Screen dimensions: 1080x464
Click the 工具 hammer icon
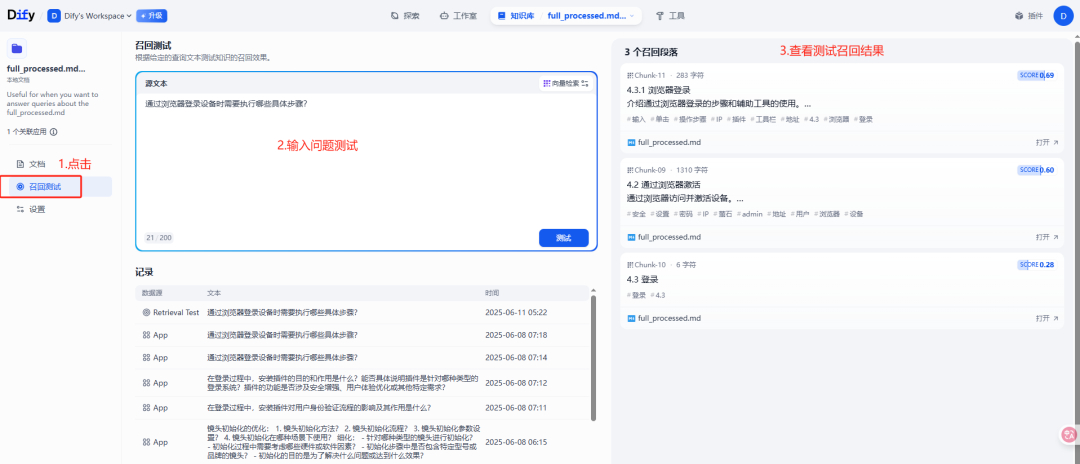point(660,16)
